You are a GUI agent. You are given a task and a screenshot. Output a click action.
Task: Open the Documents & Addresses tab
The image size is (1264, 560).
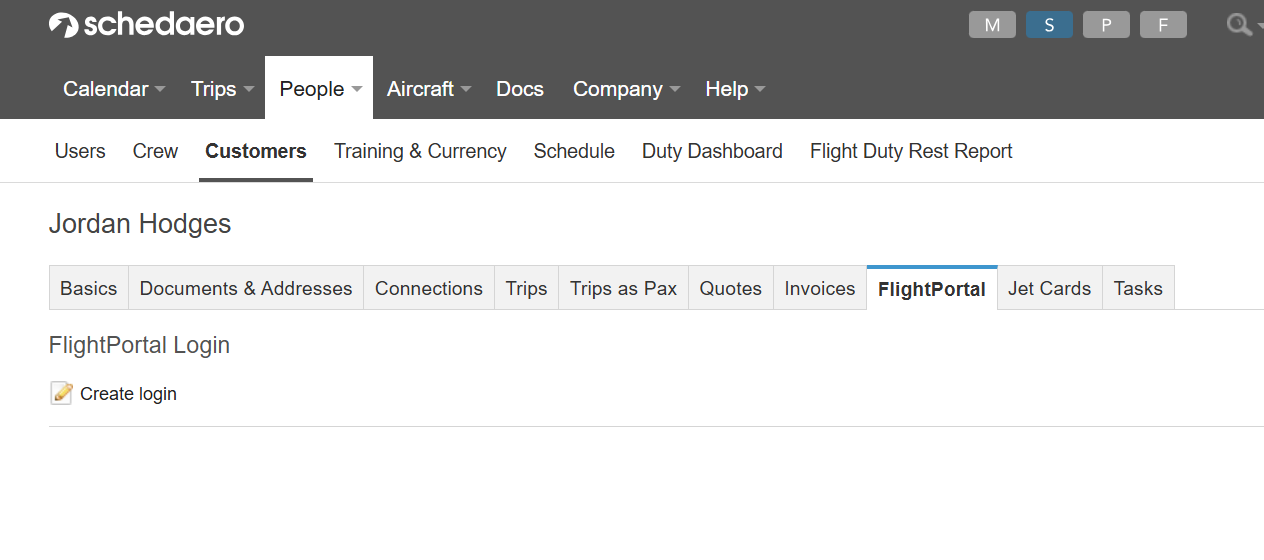(x=246, y=288)
